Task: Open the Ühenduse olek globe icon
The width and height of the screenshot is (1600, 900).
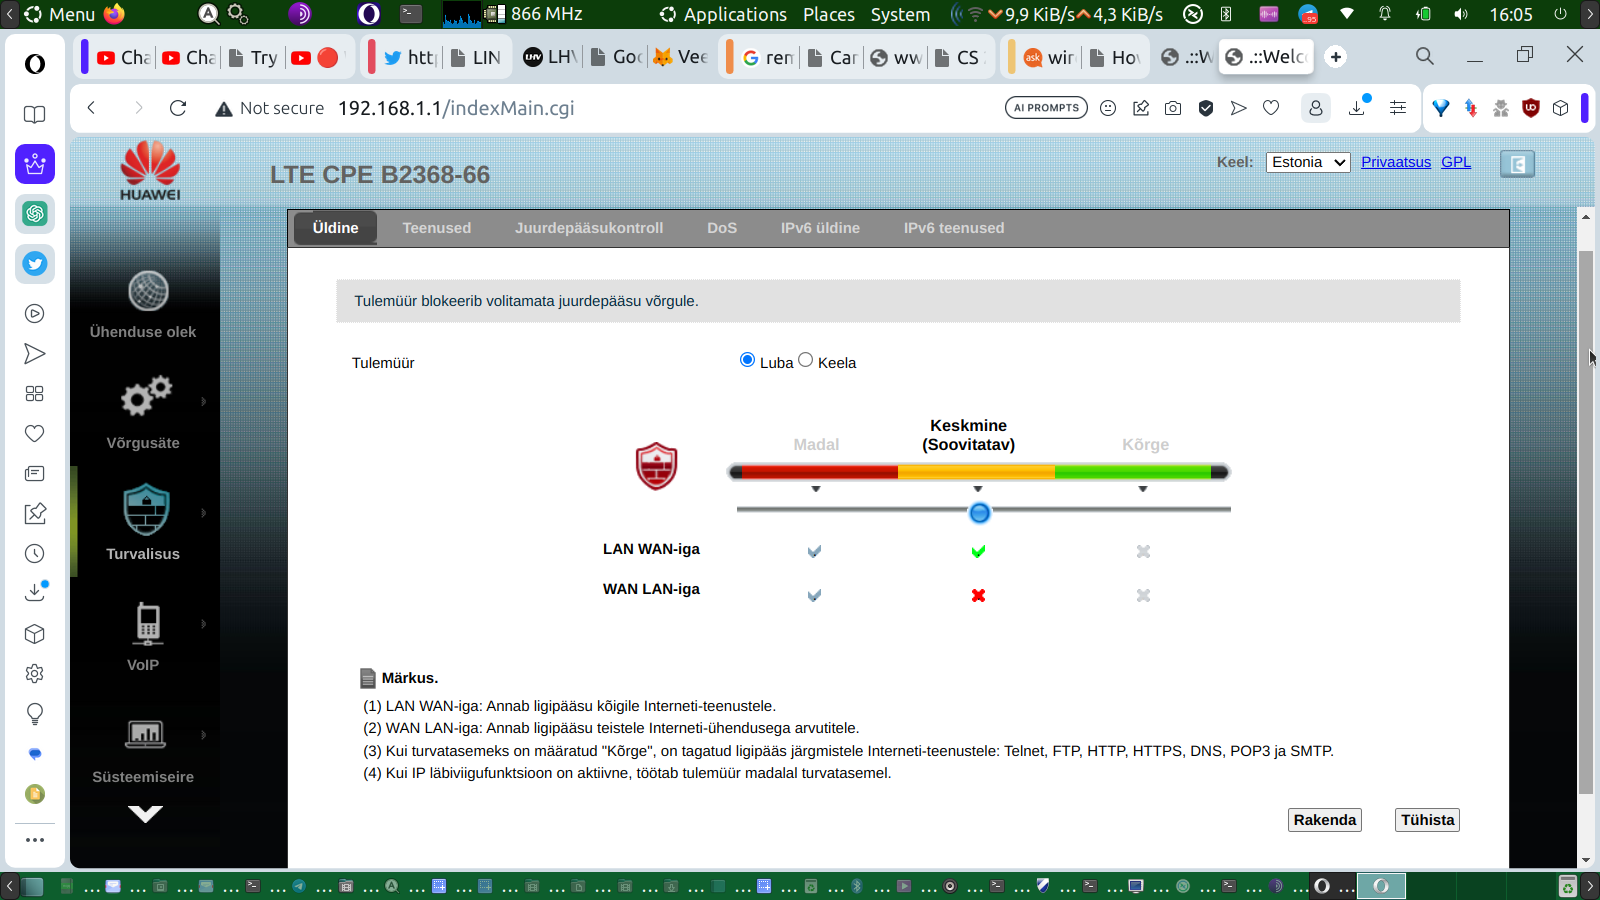Action: [148, 291]
